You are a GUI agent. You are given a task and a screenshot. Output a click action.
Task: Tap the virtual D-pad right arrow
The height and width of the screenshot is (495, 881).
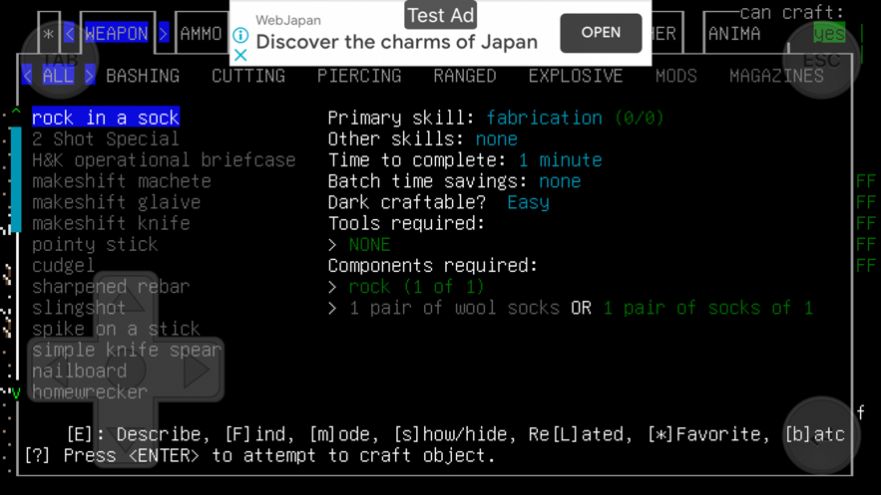click(x=195, y=370)
